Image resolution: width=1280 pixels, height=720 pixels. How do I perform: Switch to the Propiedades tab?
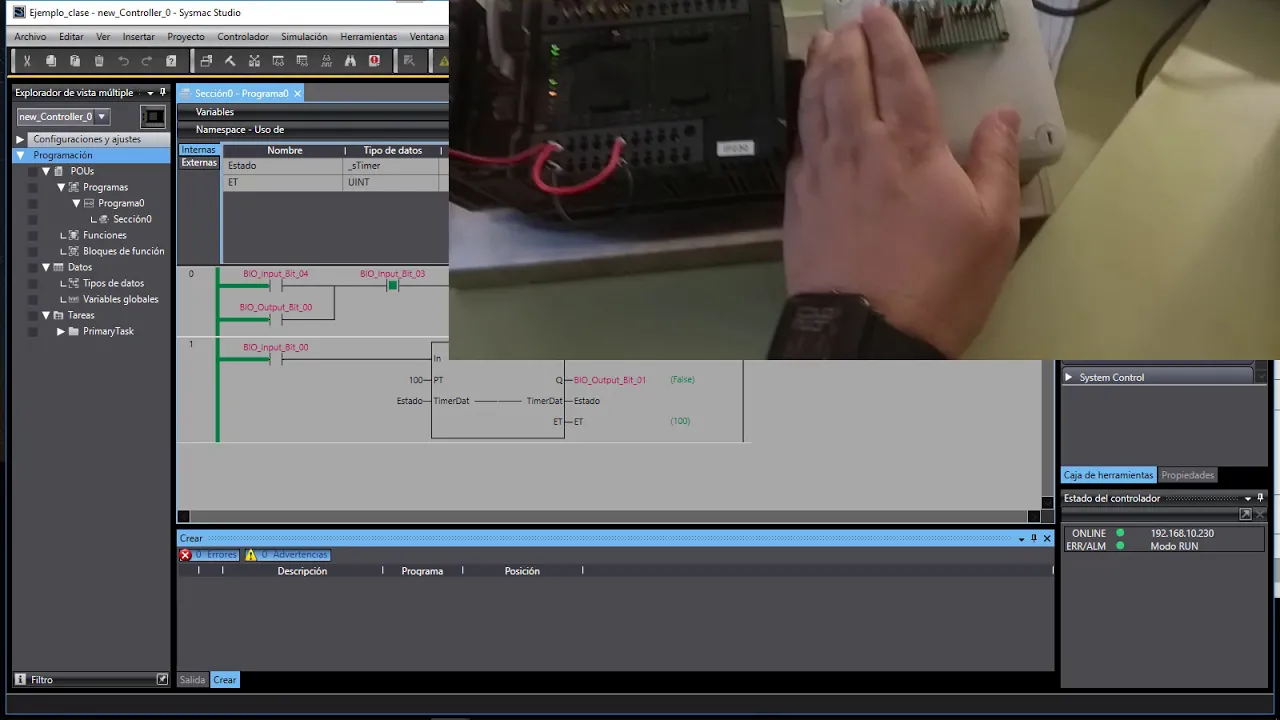[x=1188, y=475]
